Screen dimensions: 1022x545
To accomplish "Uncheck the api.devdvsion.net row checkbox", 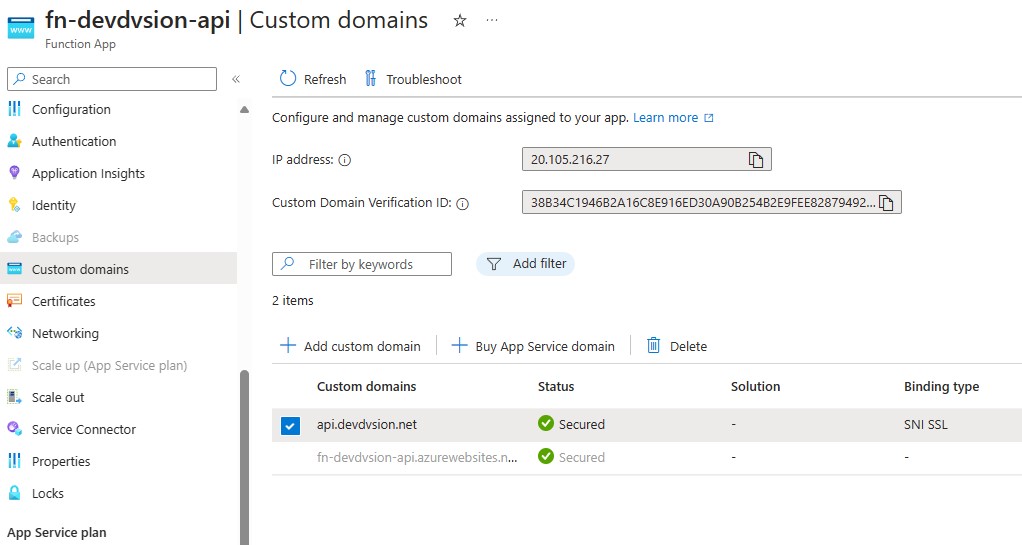I will pyautogui.click(x=290, y=426).
